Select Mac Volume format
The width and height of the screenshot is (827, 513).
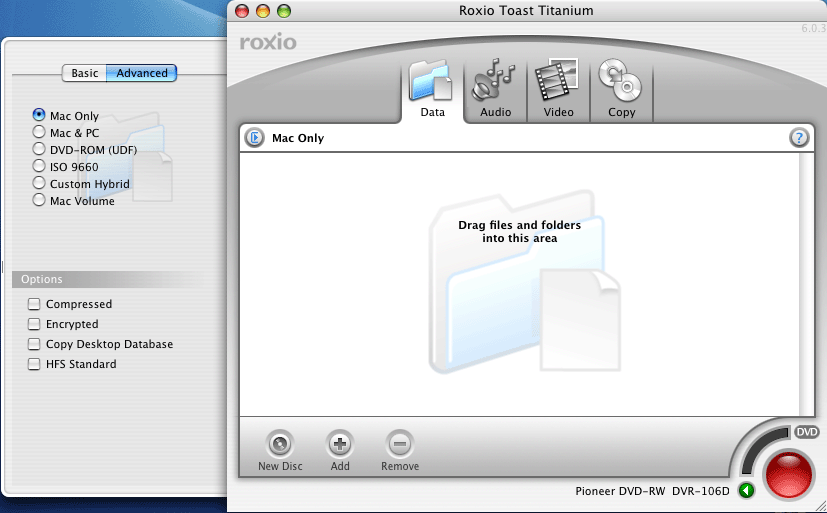(x=73, y=200)
